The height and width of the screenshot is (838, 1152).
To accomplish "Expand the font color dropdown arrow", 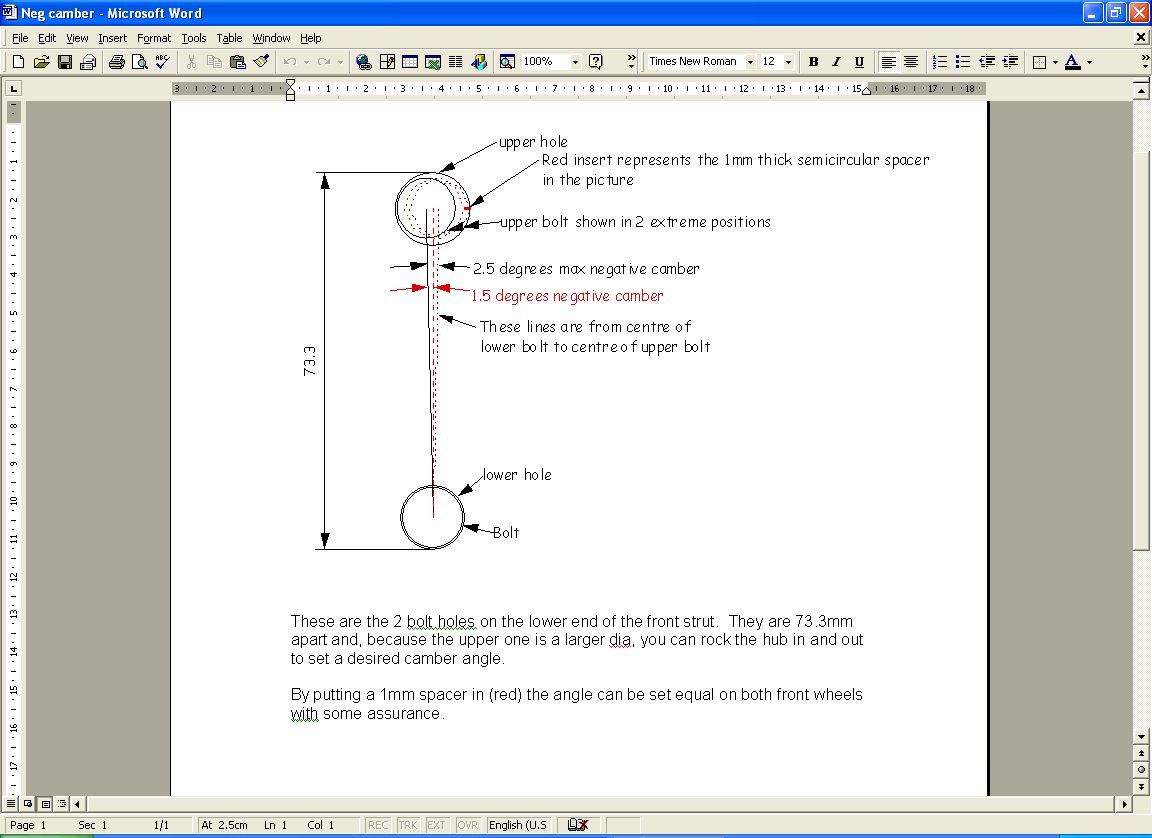I will point(1089,62).
